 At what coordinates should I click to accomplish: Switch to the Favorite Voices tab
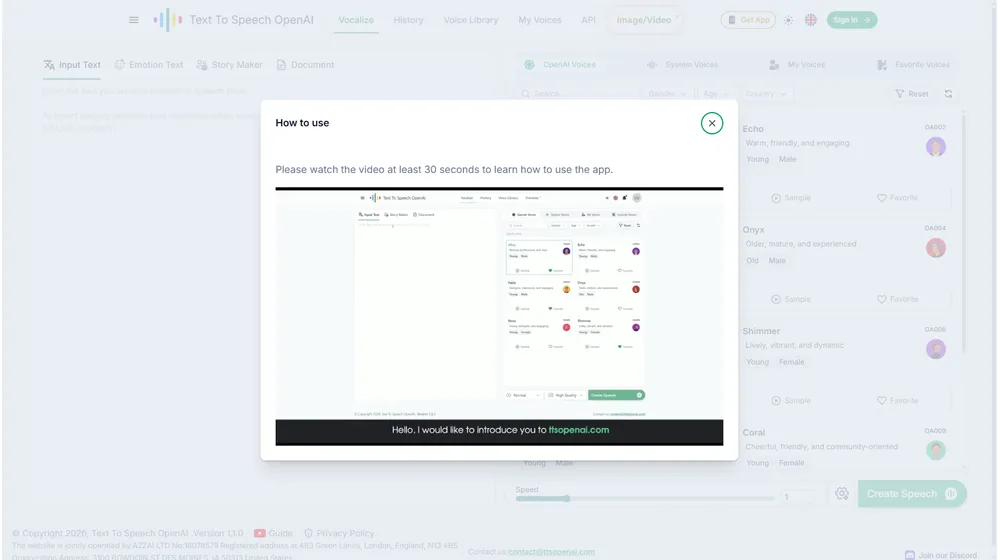913,64
